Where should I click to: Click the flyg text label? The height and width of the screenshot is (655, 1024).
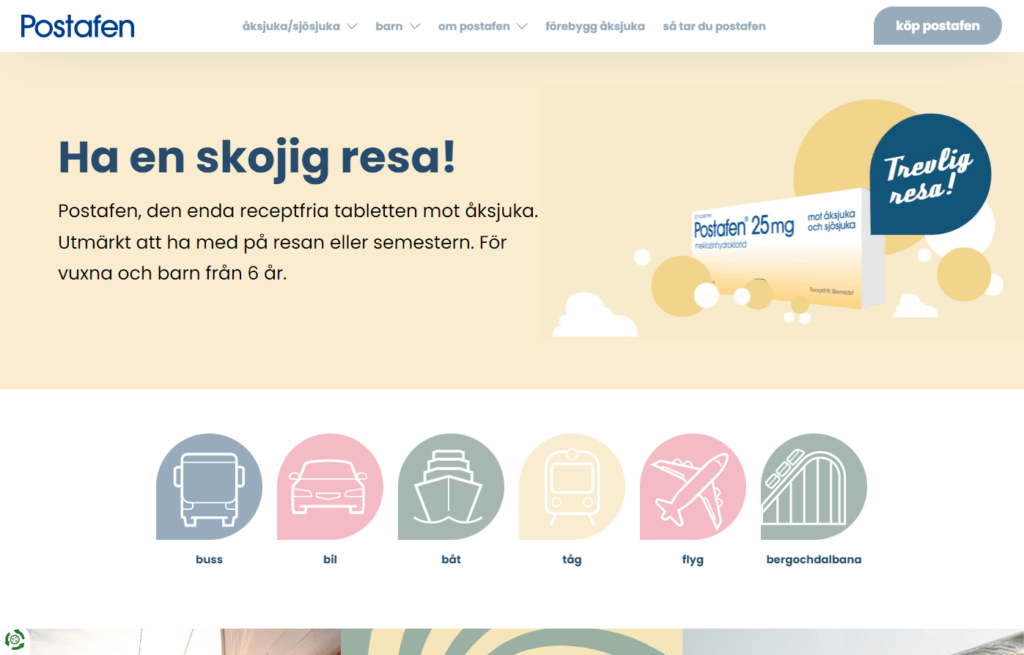pos(692,560)
